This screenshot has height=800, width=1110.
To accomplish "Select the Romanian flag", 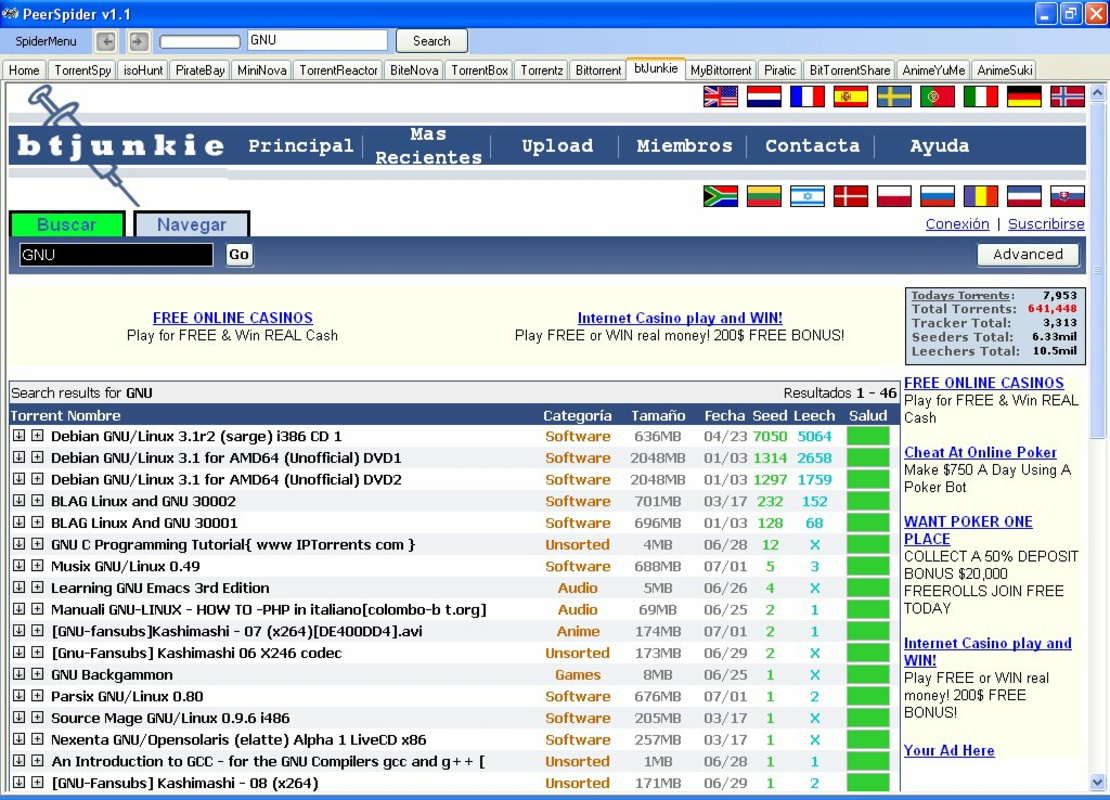I will (980, 196).
